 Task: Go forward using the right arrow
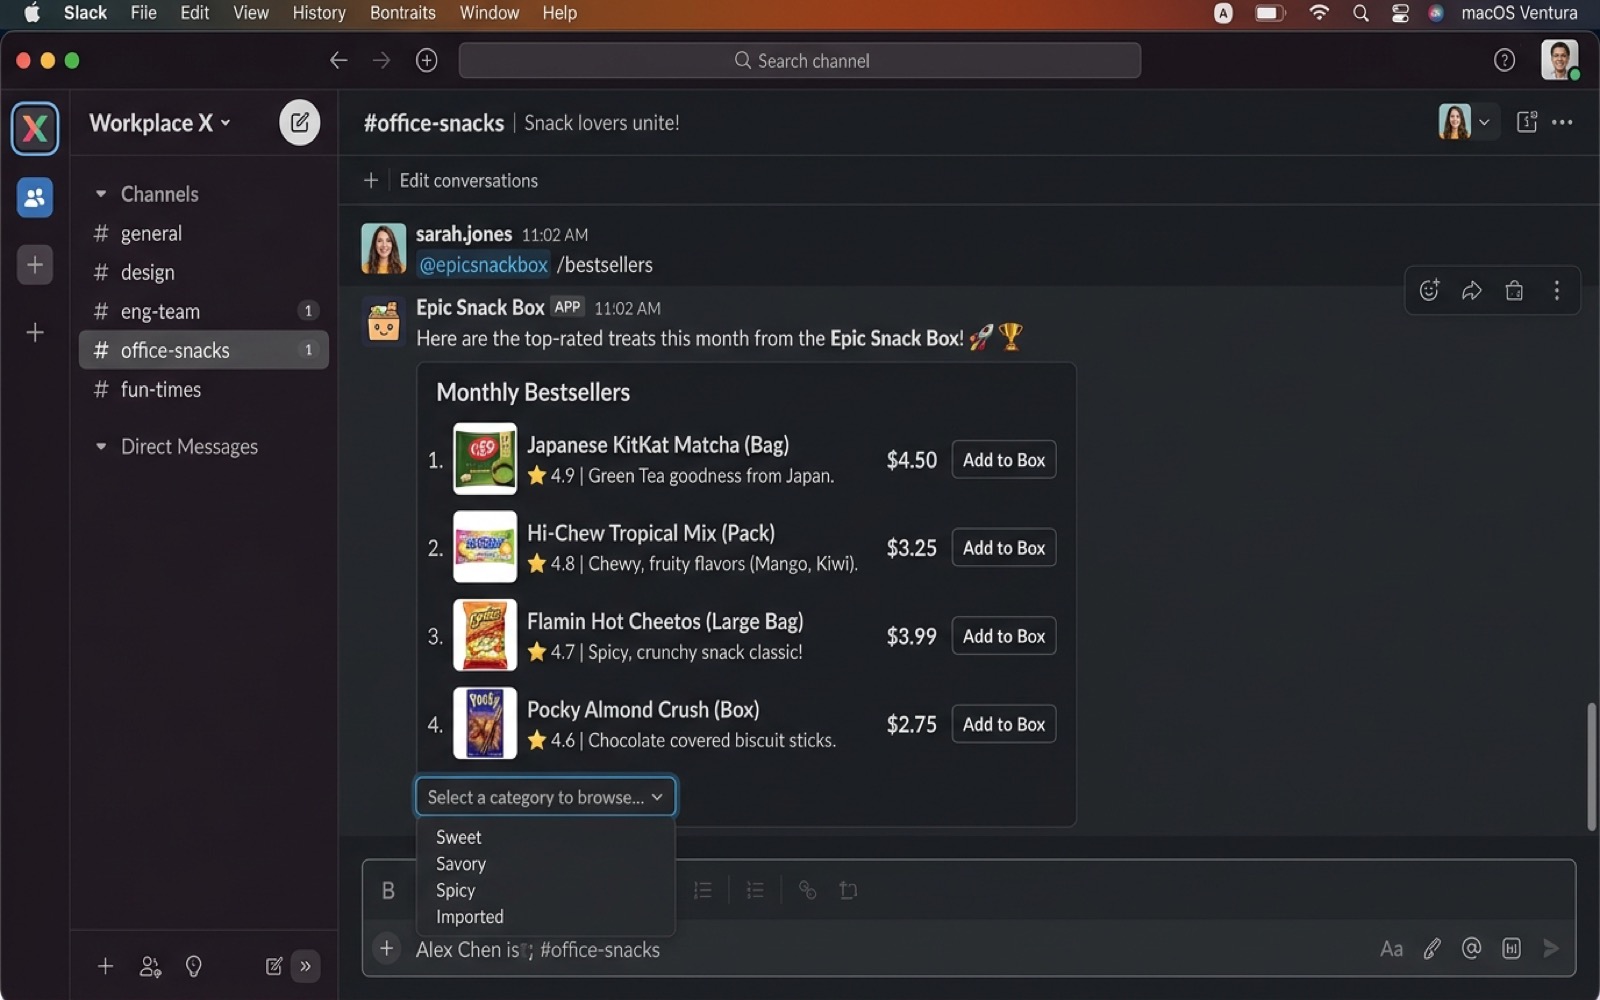click(x=381, y=61)
